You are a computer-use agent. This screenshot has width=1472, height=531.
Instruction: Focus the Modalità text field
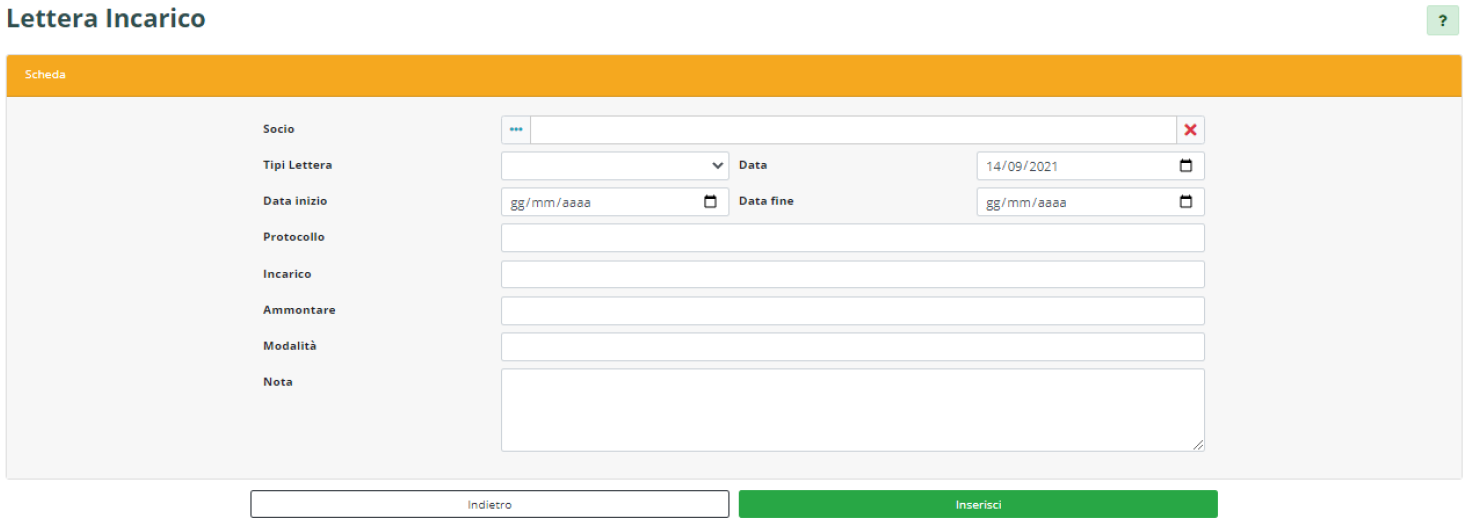point(852,347)
